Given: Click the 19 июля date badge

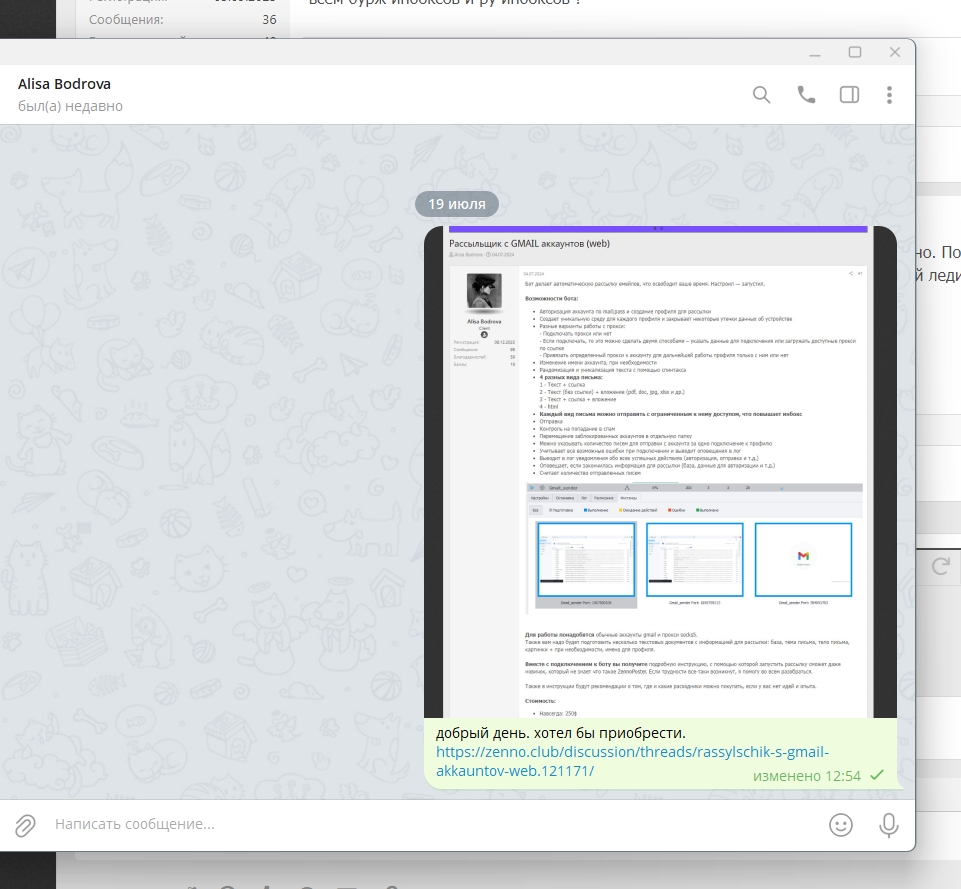Looking at the screenshot, I should pos(457,204).
